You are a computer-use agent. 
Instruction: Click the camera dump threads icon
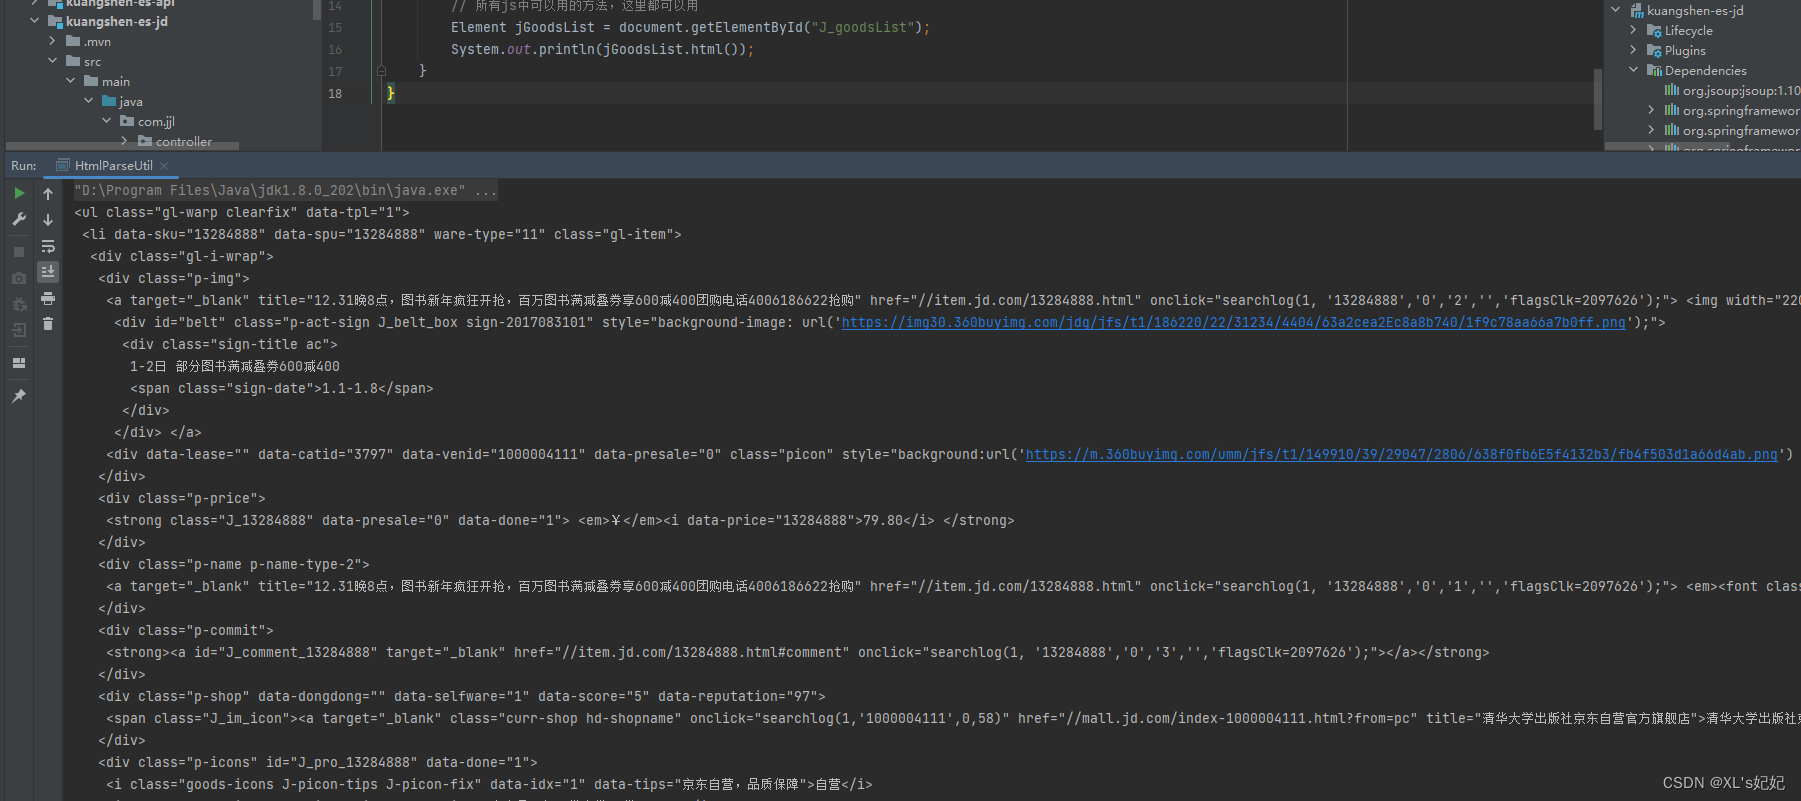tap(19, 278)
